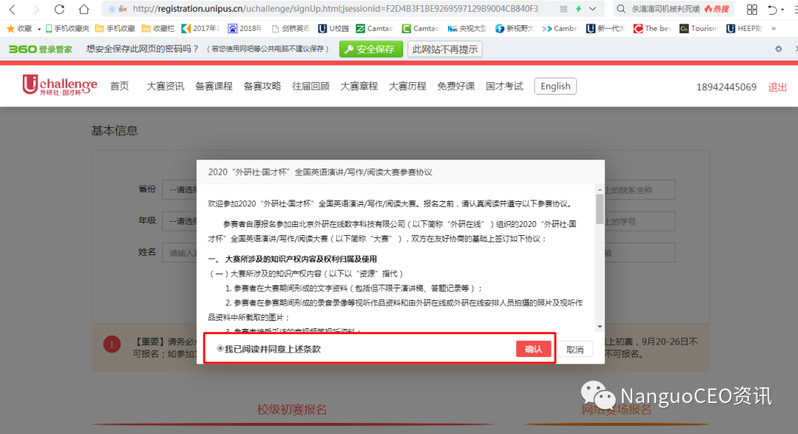
Task: Select the 我已阅读并同意上述条款 radio button
Action: 220,349
